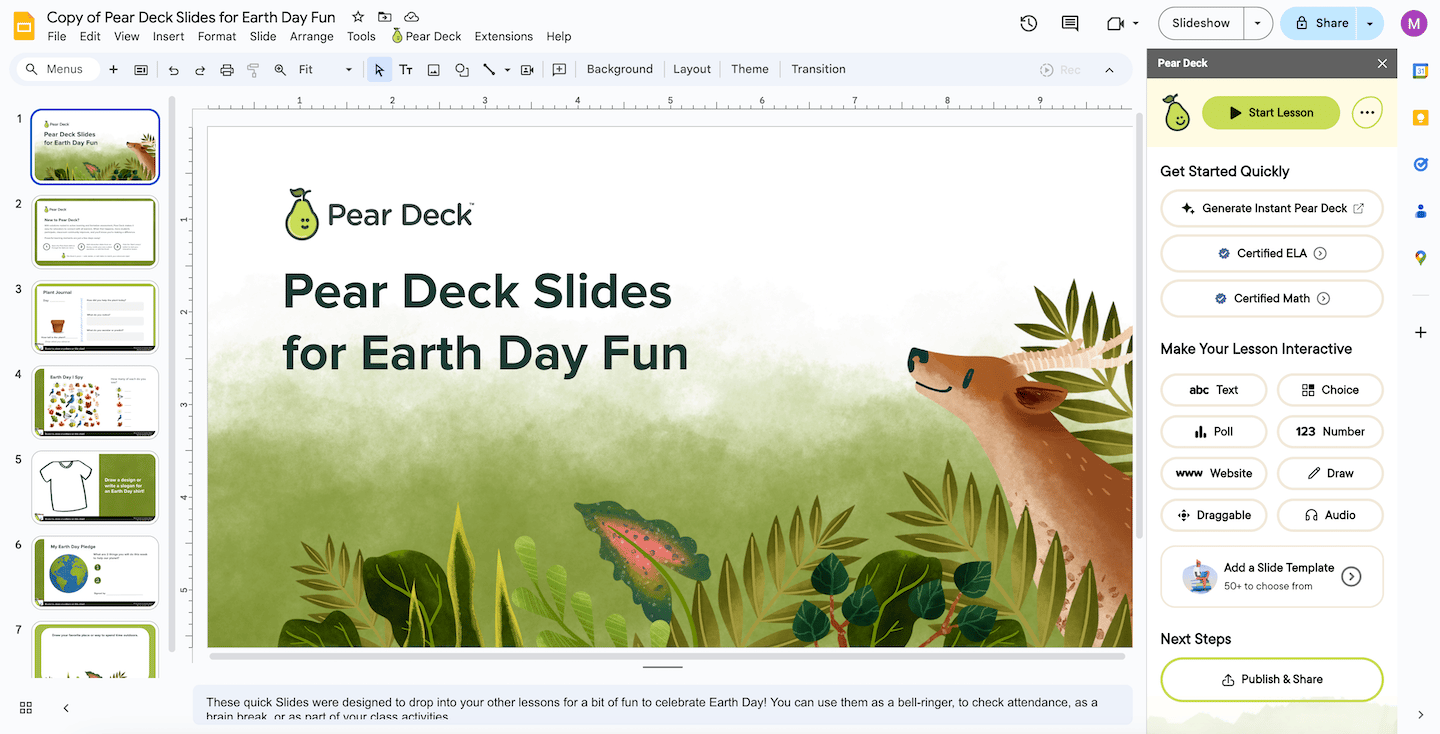Collapse the toolbar with the up chevron

click(x=1109, y=70)
